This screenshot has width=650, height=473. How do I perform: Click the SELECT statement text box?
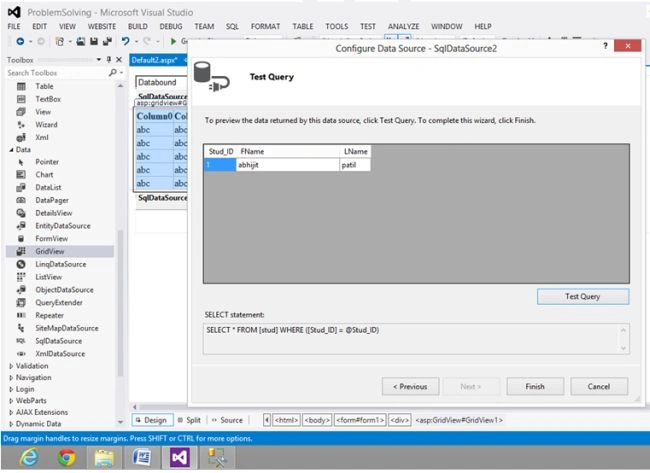416,339
